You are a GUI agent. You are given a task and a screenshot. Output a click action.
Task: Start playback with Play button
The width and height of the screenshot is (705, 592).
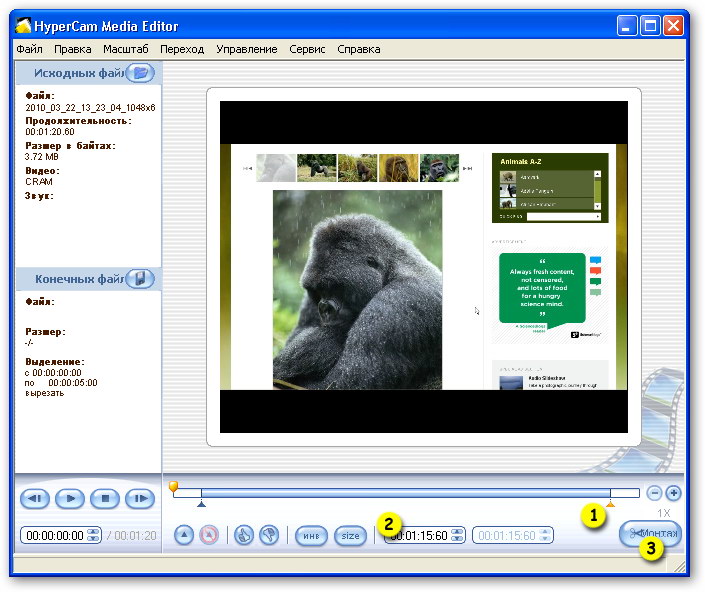point(70,499)
